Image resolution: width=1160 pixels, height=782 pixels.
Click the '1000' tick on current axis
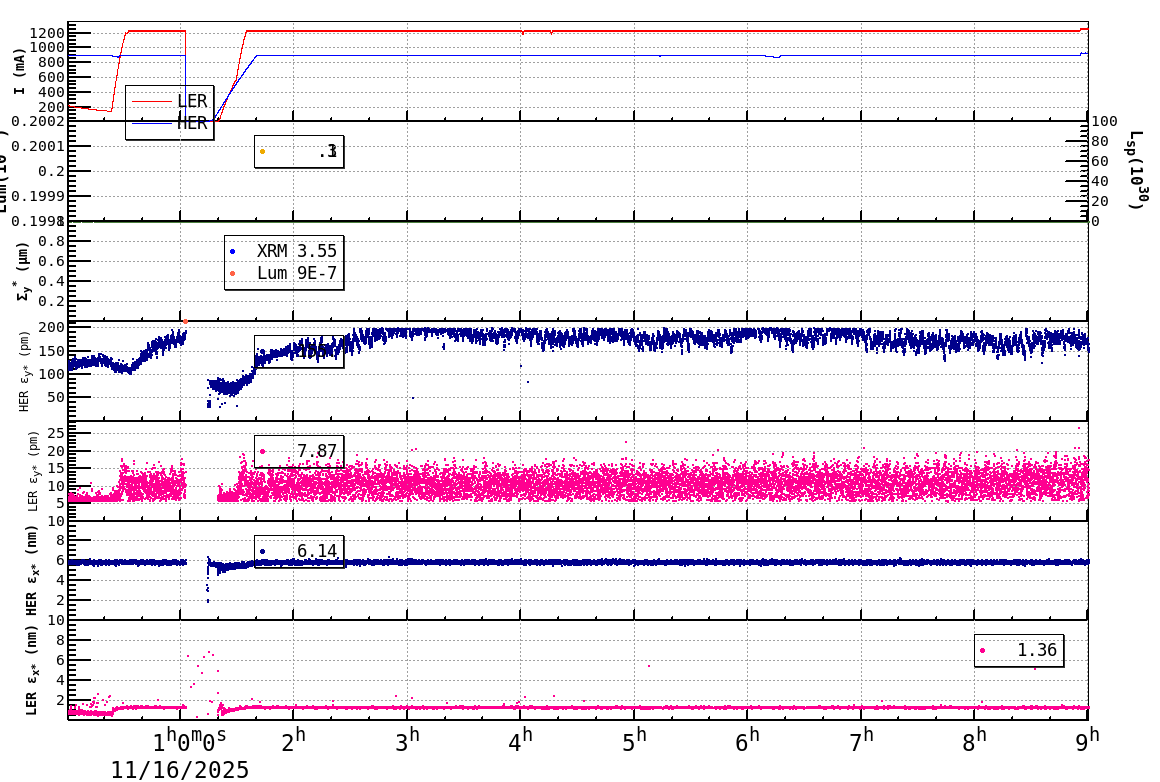tap(47, 47)
